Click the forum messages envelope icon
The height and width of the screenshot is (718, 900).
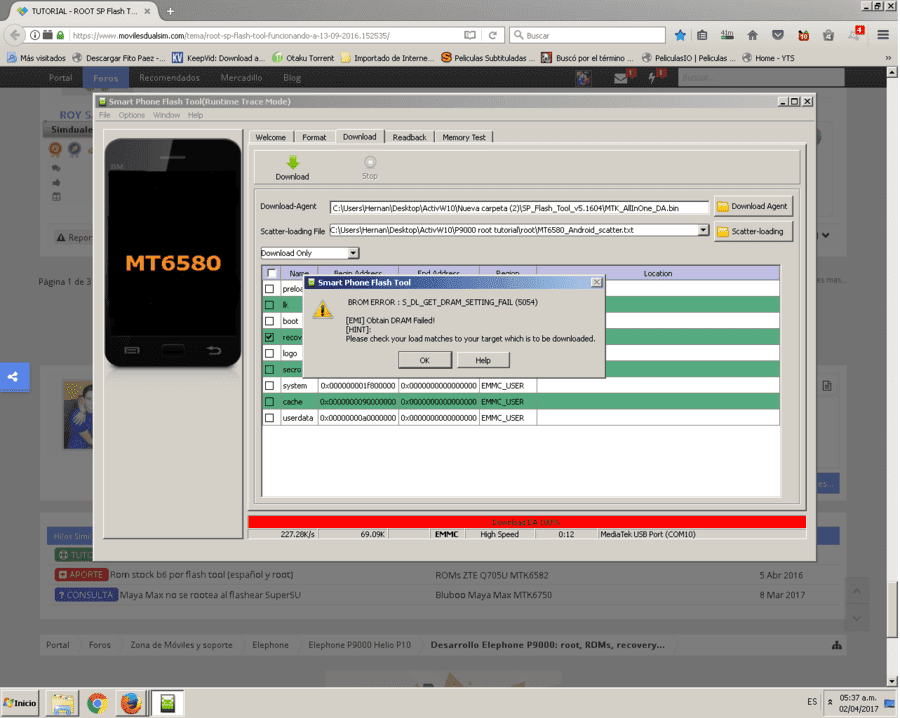pos(620,78)
